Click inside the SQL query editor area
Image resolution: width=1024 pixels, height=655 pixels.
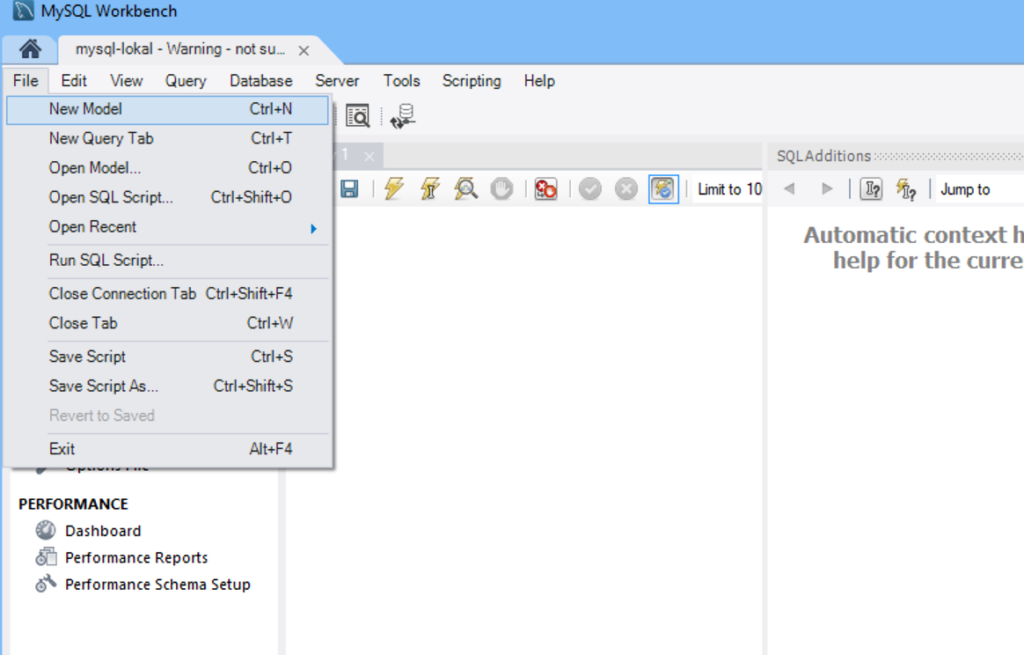(524, 431)
